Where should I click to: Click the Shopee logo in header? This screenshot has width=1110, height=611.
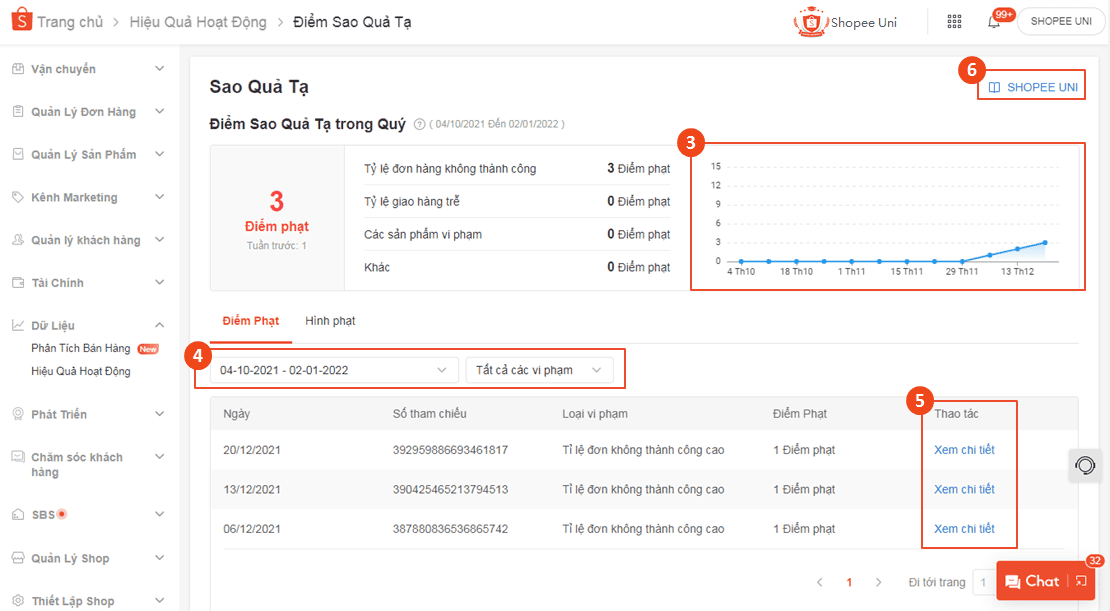click(20, 21)
